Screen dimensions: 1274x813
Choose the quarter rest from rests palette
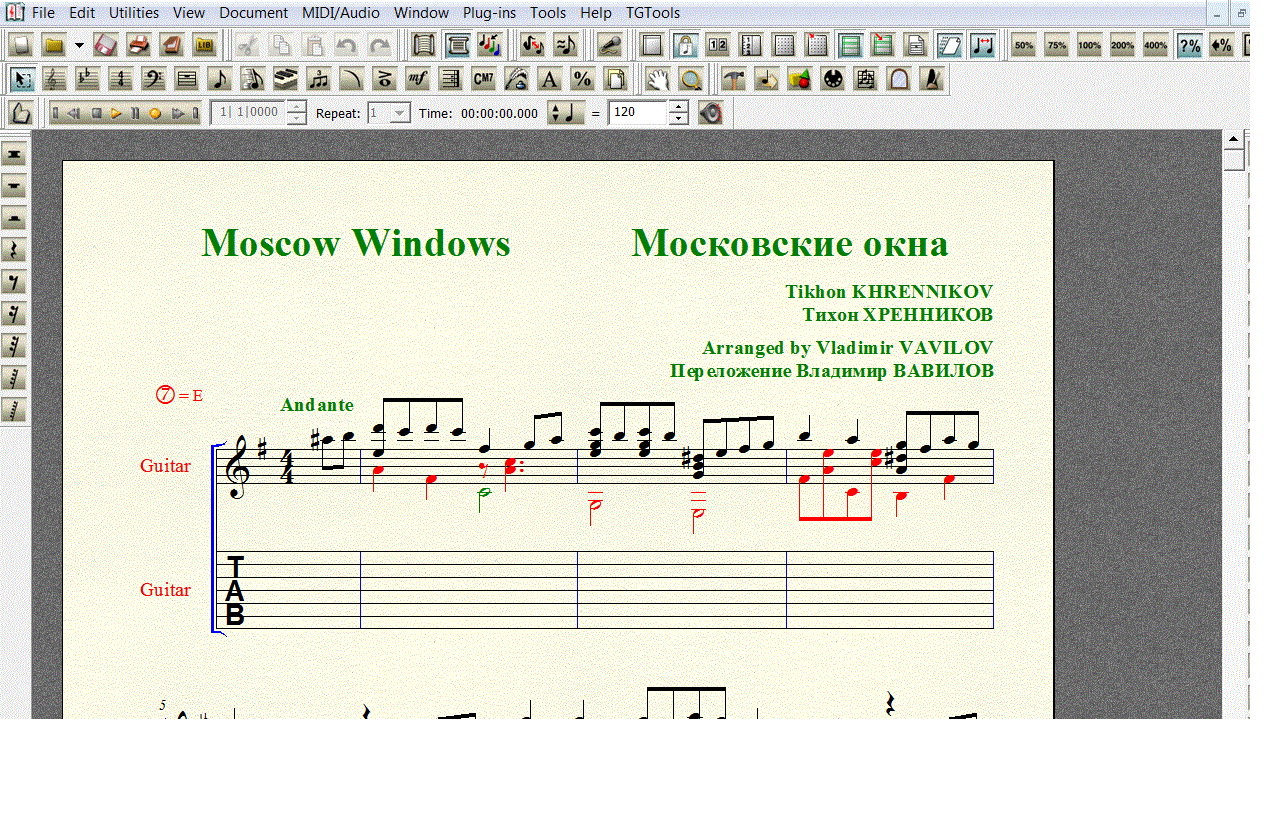(x=14, y=250)
